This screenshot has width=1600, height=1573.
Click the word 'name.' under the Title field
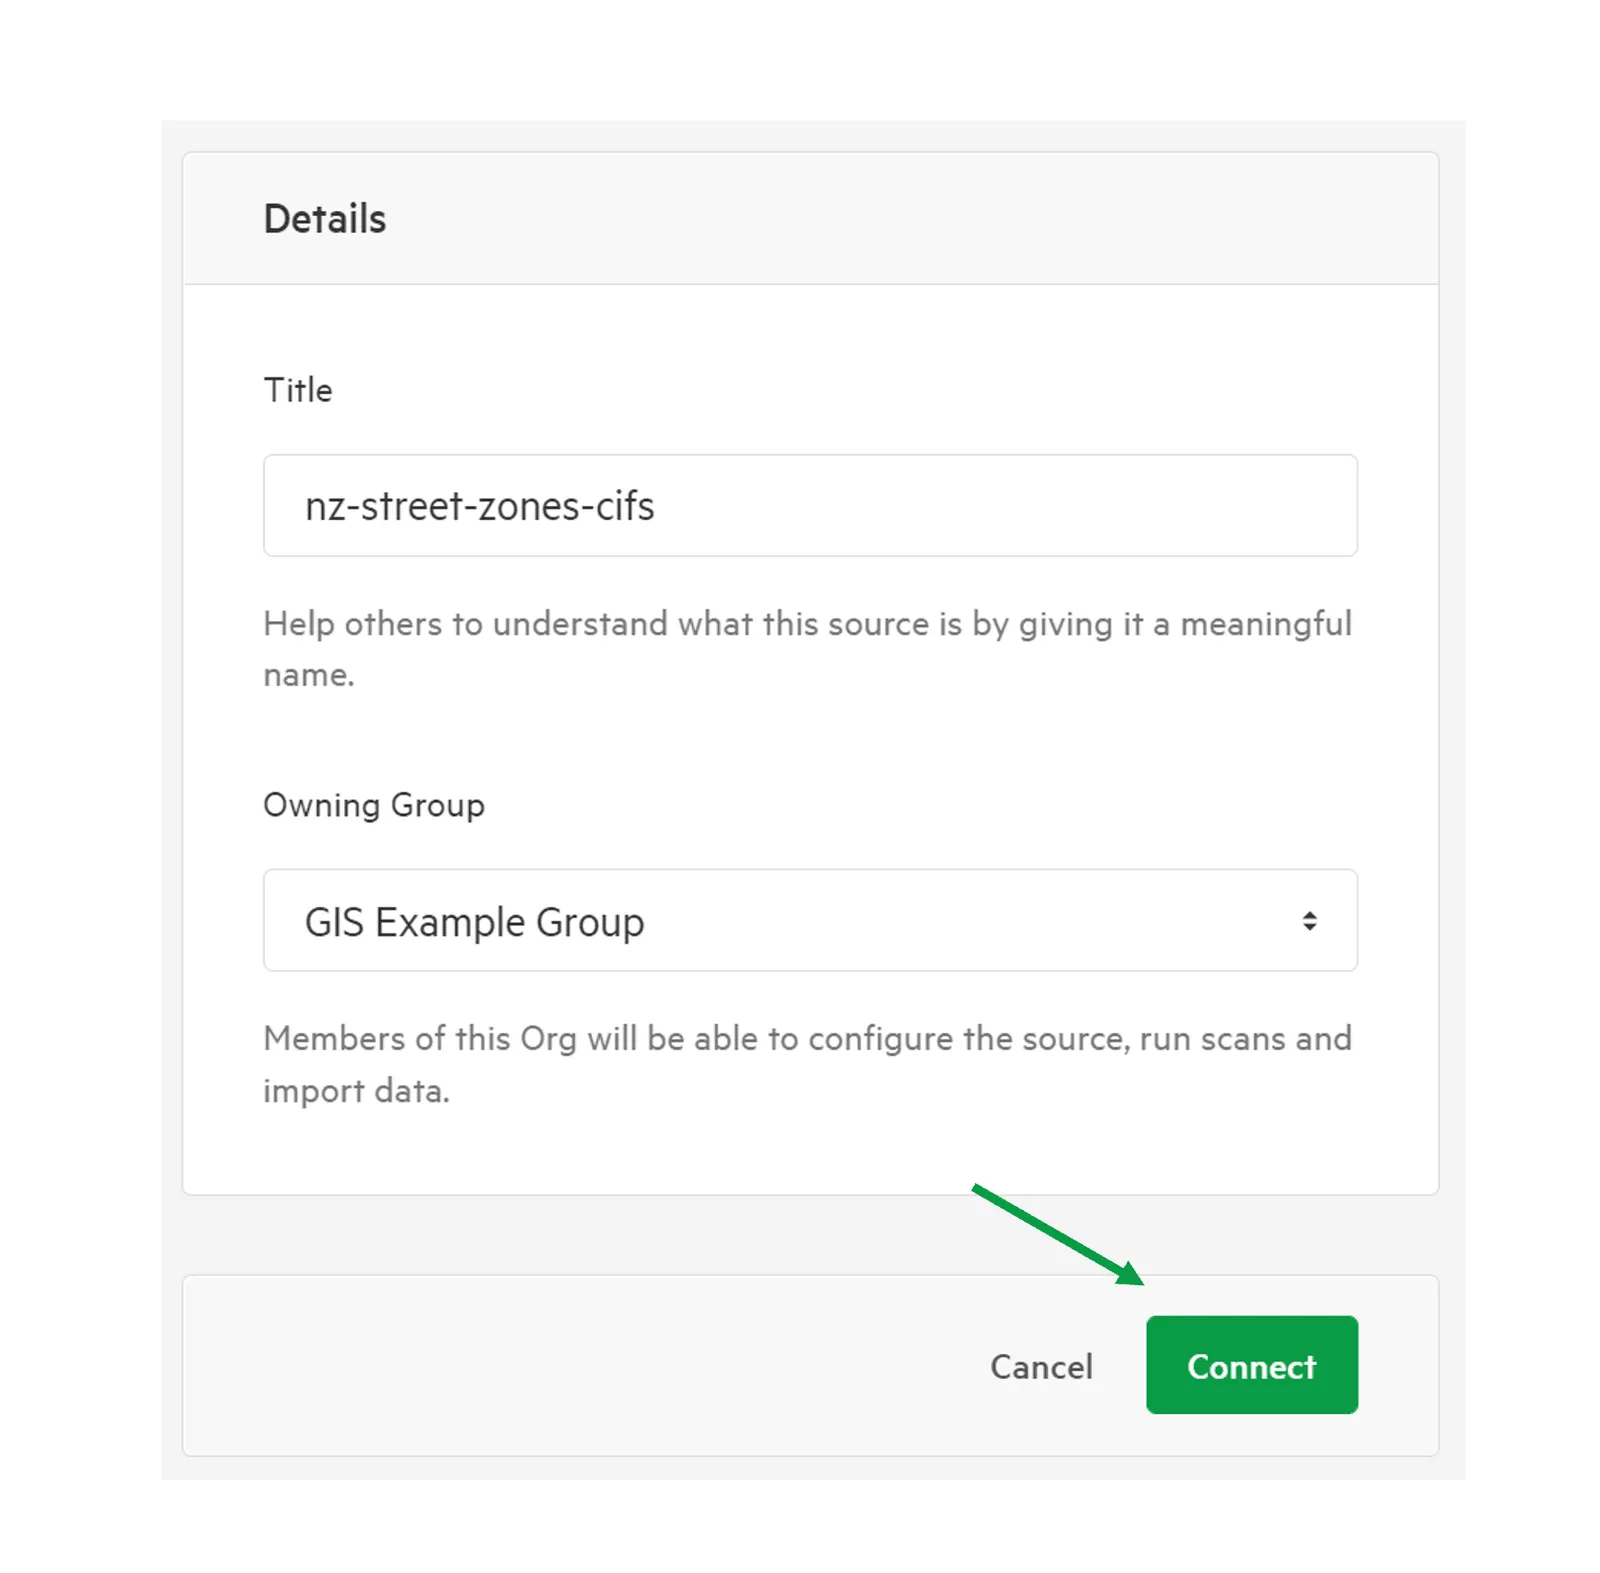(309, 675)
